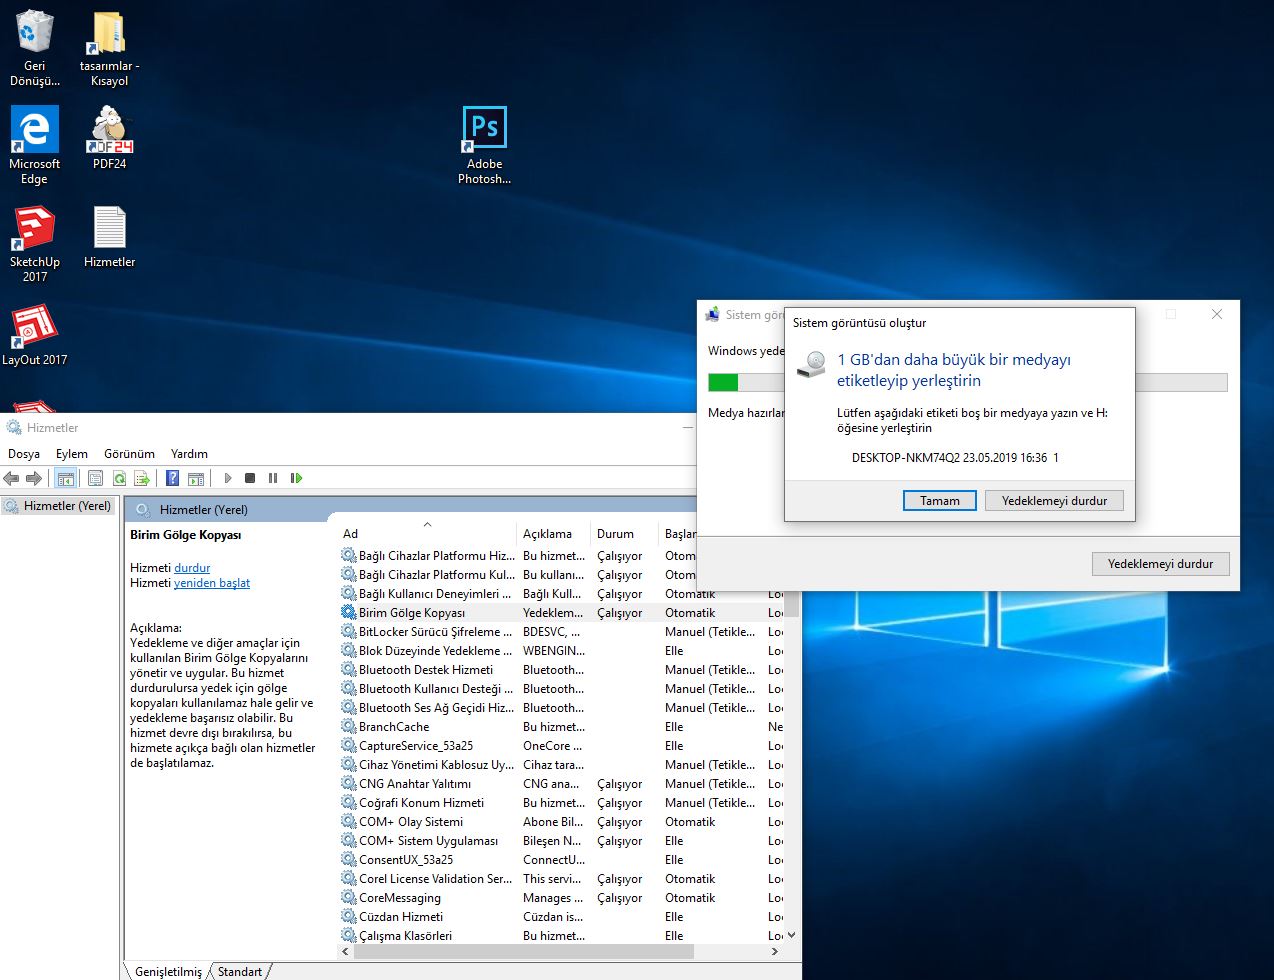
Task: Toggle the Show/Hide Console Tree icon
Action: [x=65, y=478]
